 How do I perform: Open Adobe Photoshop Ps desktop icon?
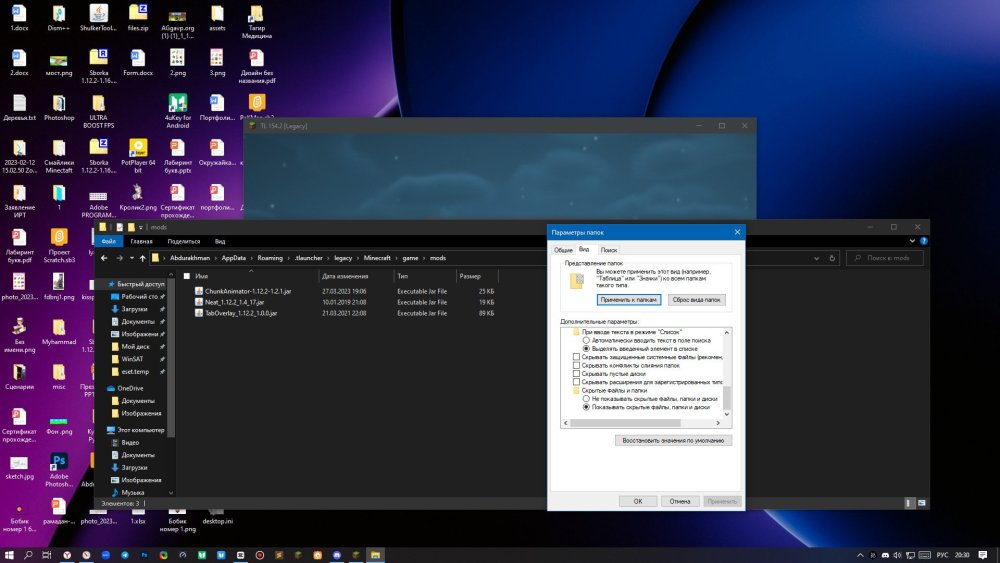[59, 470]
